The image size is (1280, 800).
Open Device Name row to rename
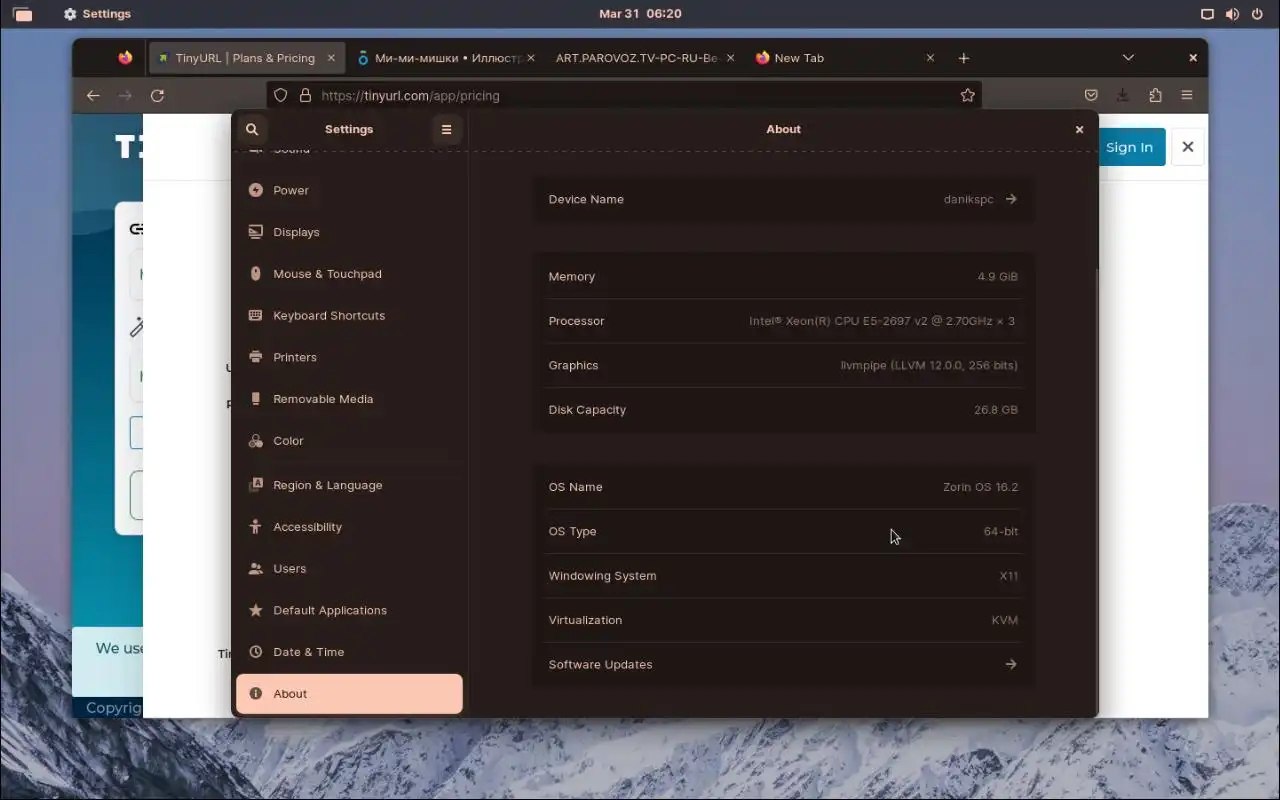[783, 199]
